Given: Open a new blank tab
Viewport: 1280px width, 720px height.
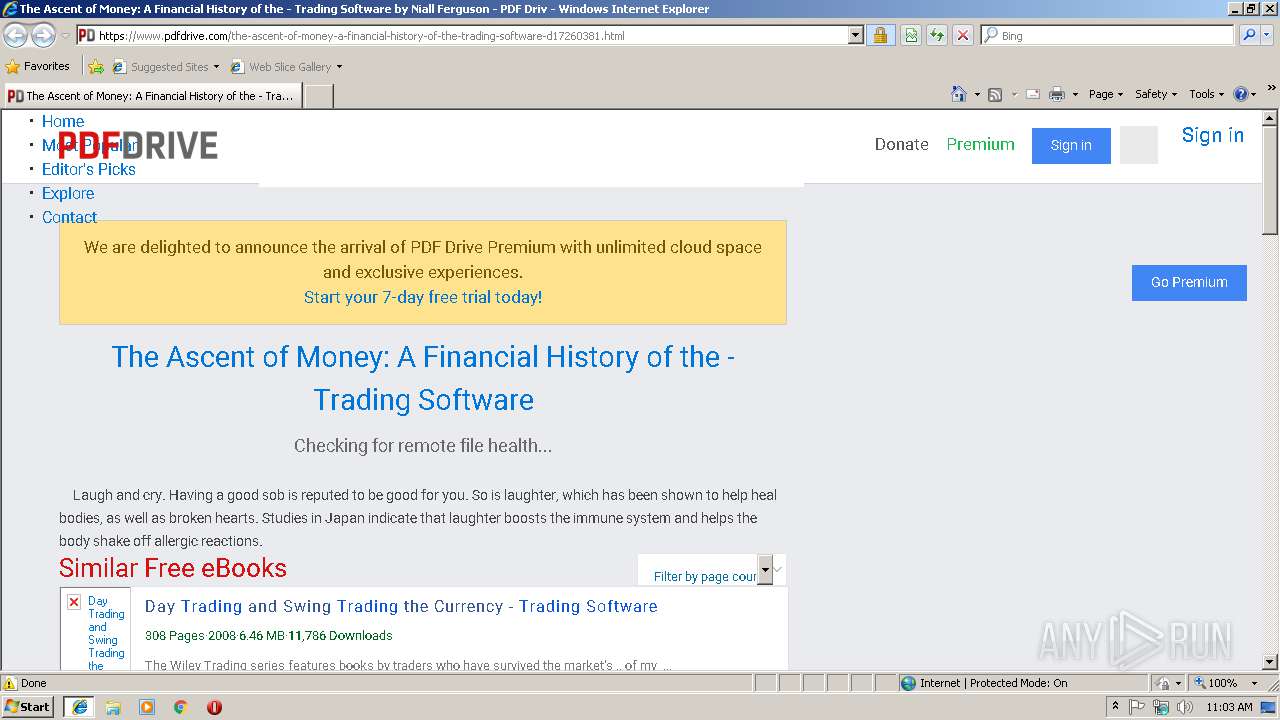Looking at the screenshot, I should click(318, 96).
